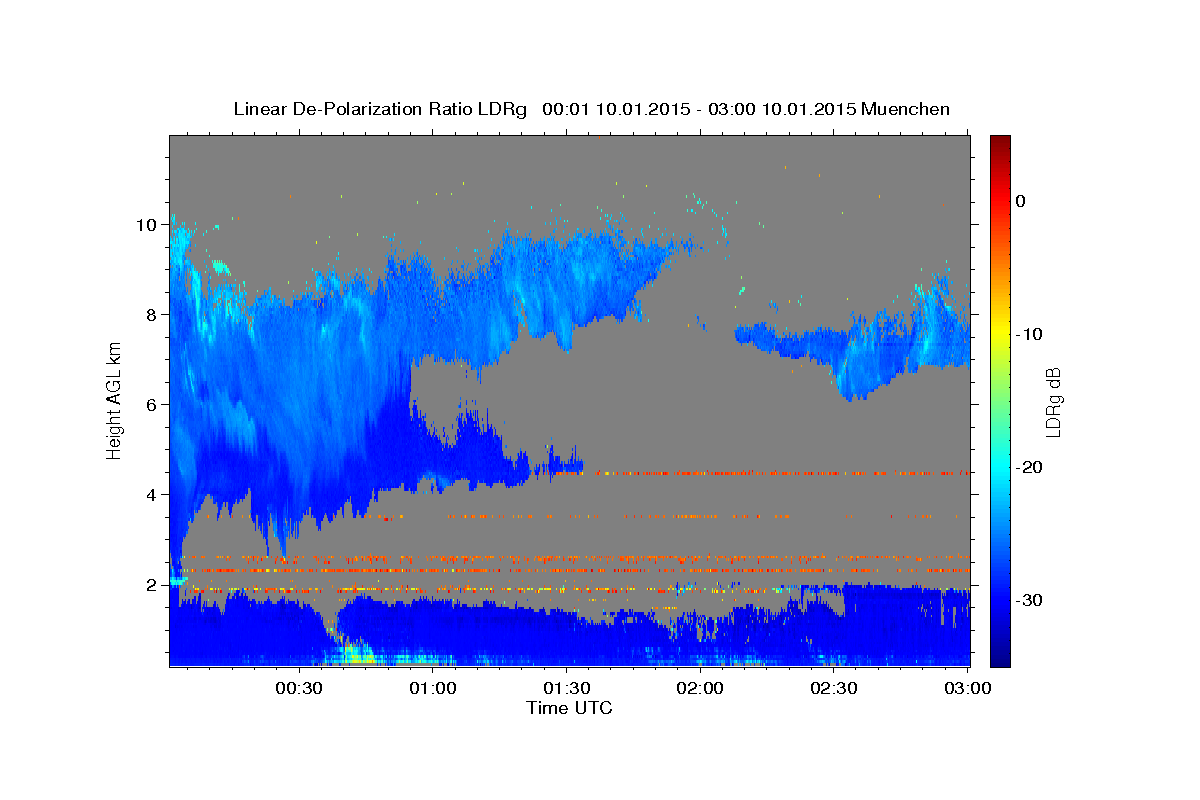Click the 02:00 time tick label

point(700,688)
